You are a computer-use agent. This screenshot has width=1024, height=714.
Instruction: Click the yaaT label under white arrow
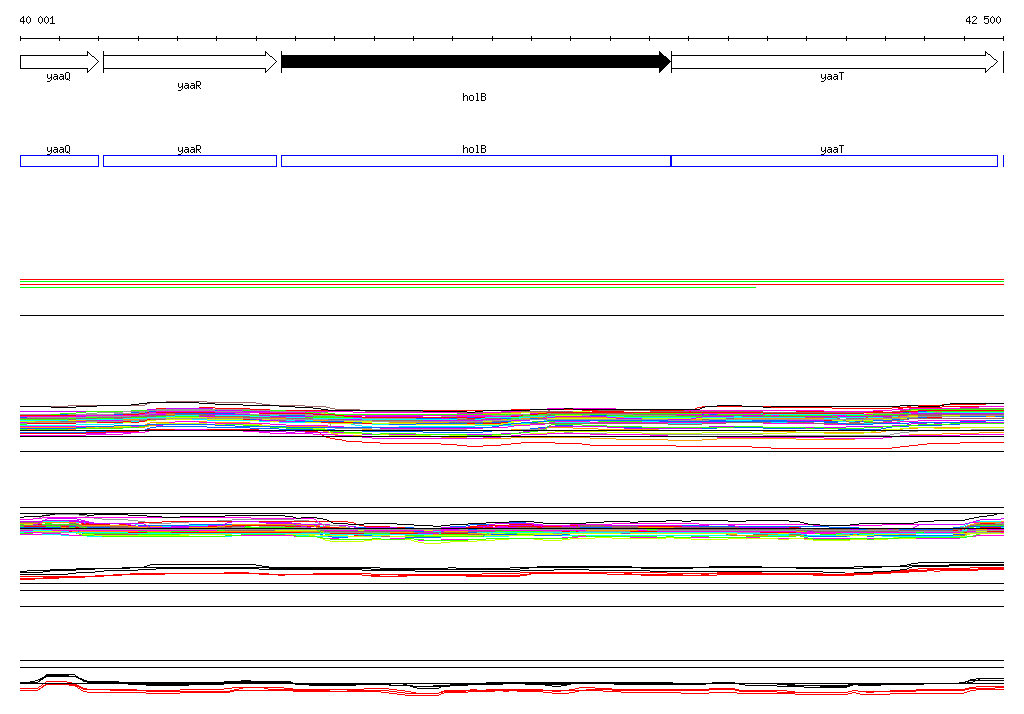pyautogui.click(x=832, y=76)
